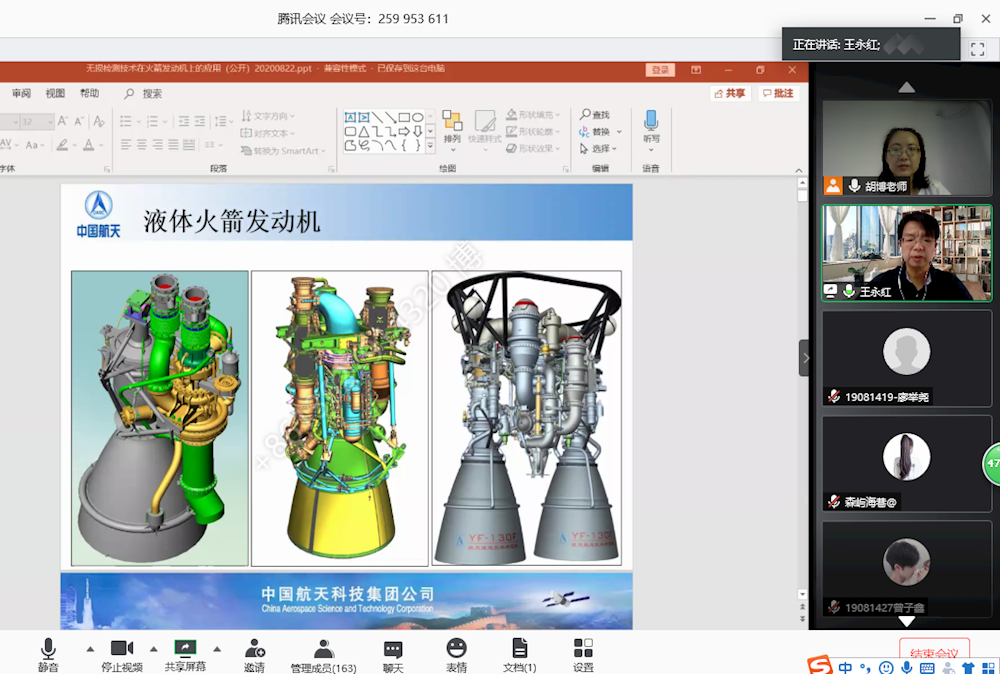This screenshot has width=1000, height=674.
Task: Expand share options arrow beside 共享屏幕
Action: 217,648
